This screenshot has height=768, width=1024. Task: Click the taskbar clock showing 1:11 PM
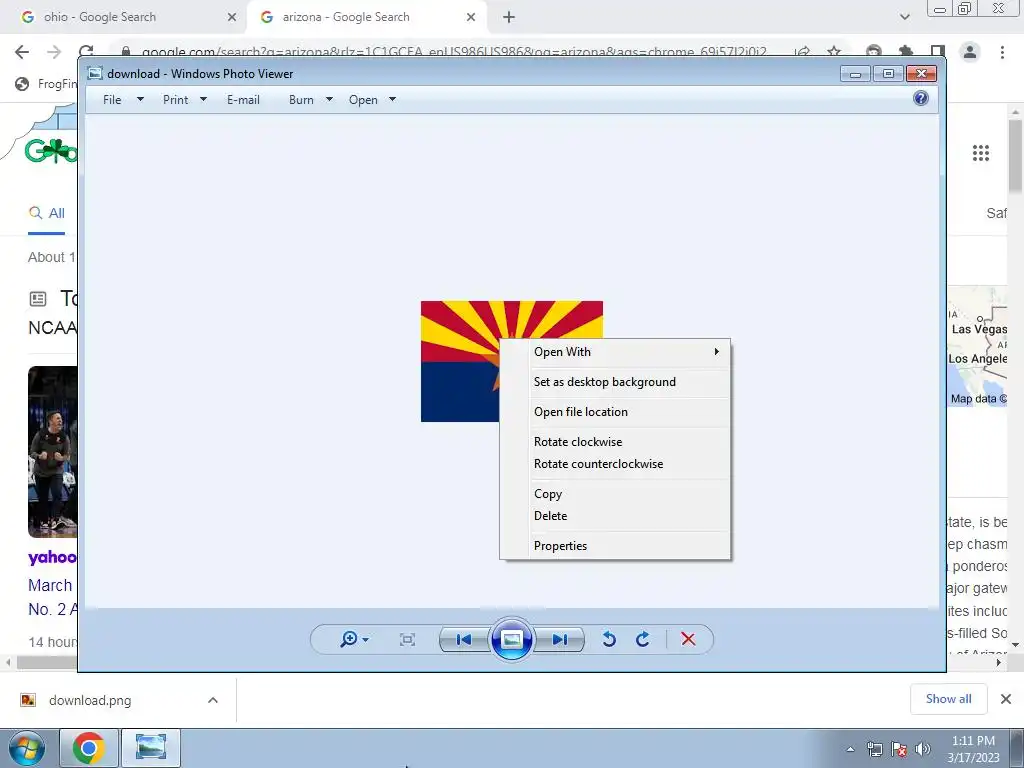click(973, 749)
